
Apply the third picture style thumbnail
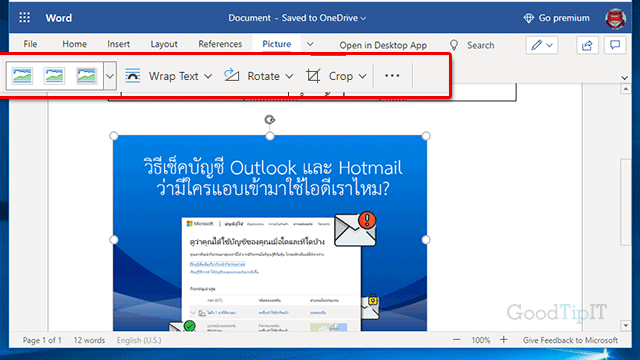[87, 76]
